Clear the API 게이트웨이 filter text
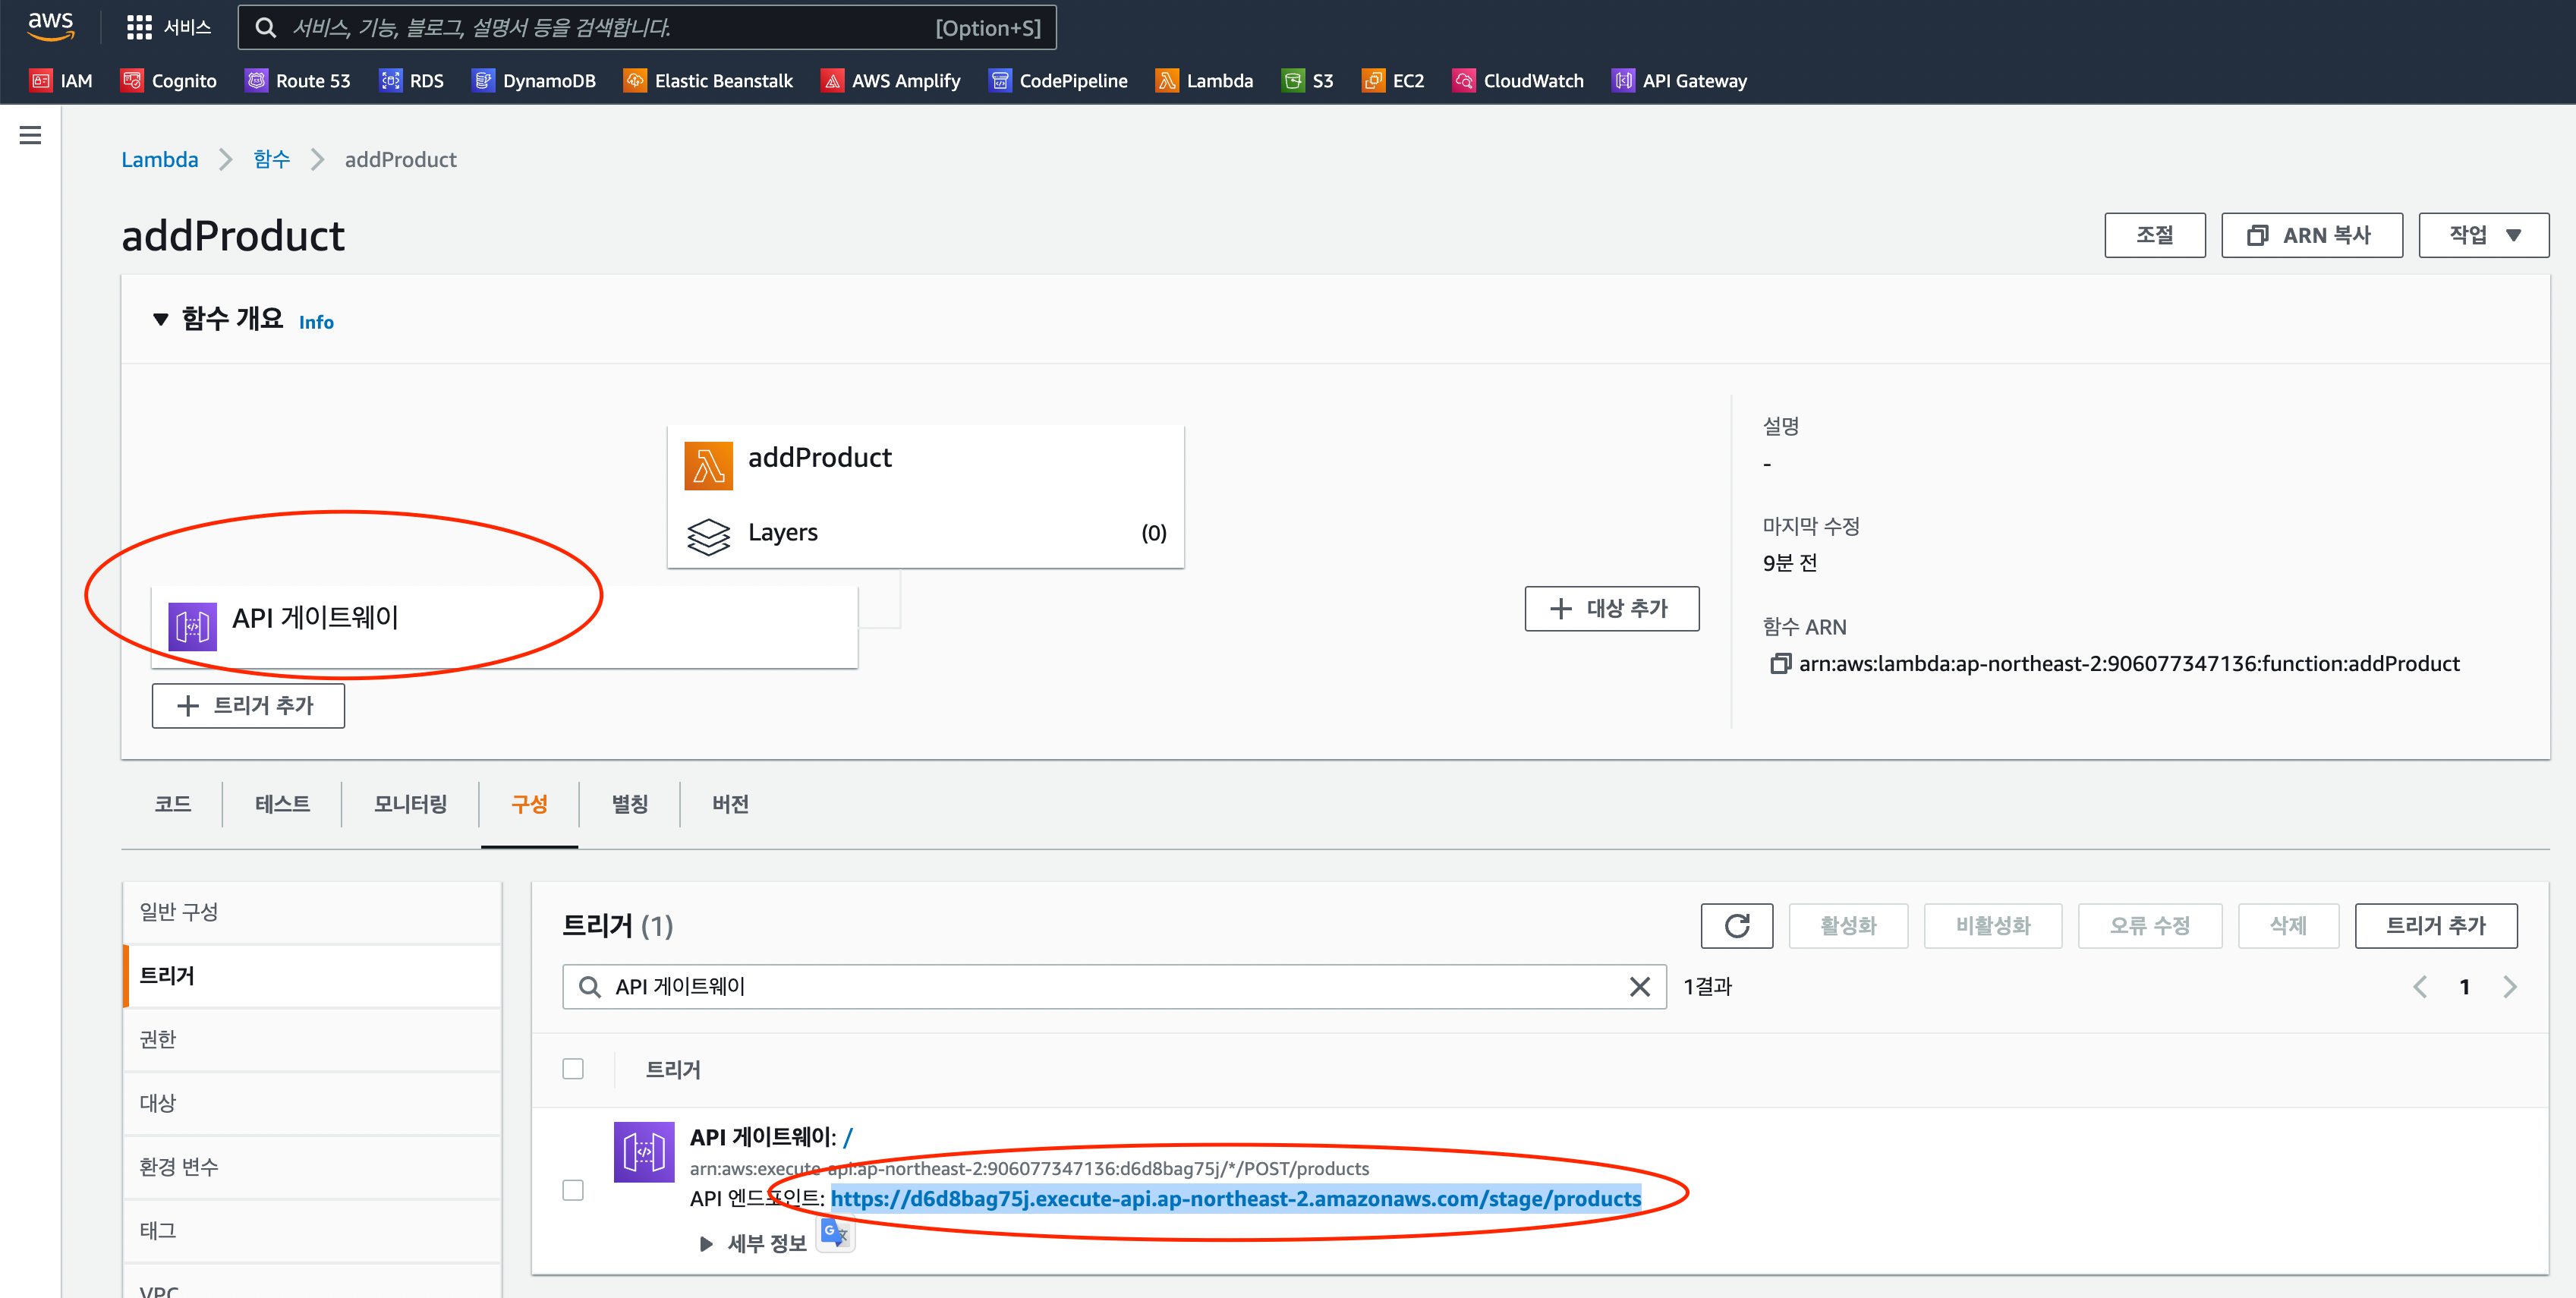Viewport: 2576px width, 1298px height. [1639, 987]
